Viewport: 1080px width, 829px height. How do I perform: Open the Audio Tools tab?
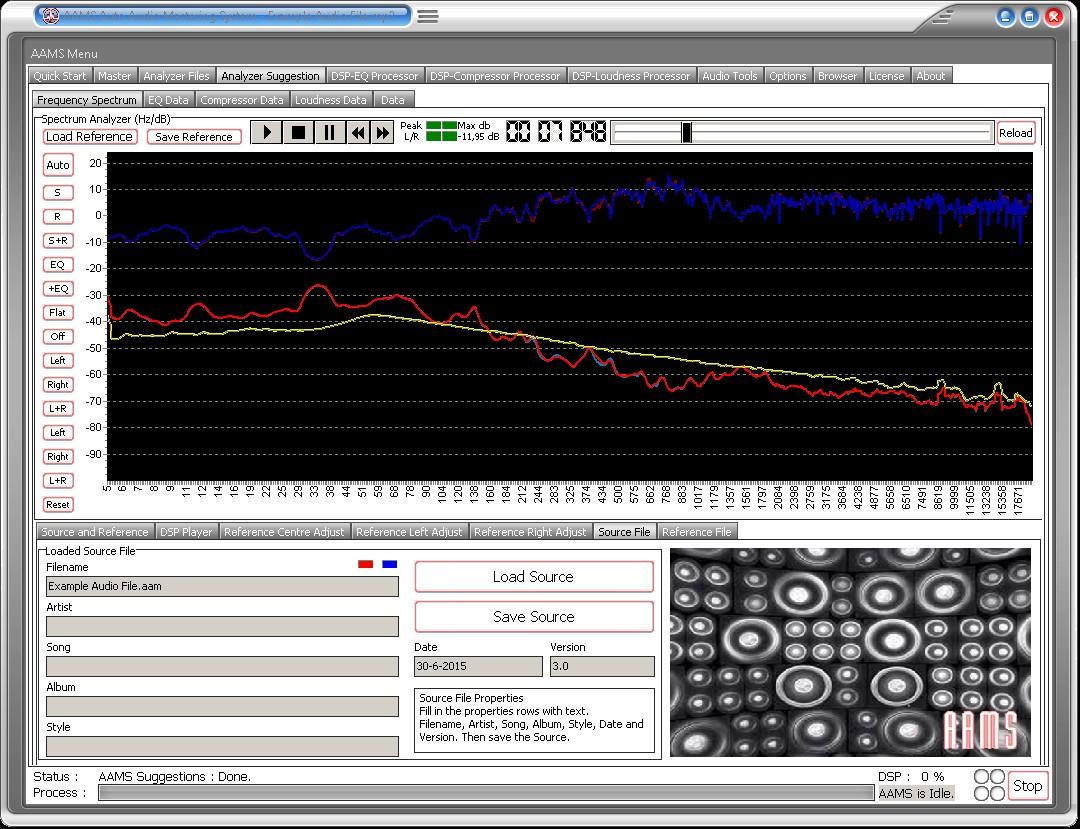coord(729,76)
